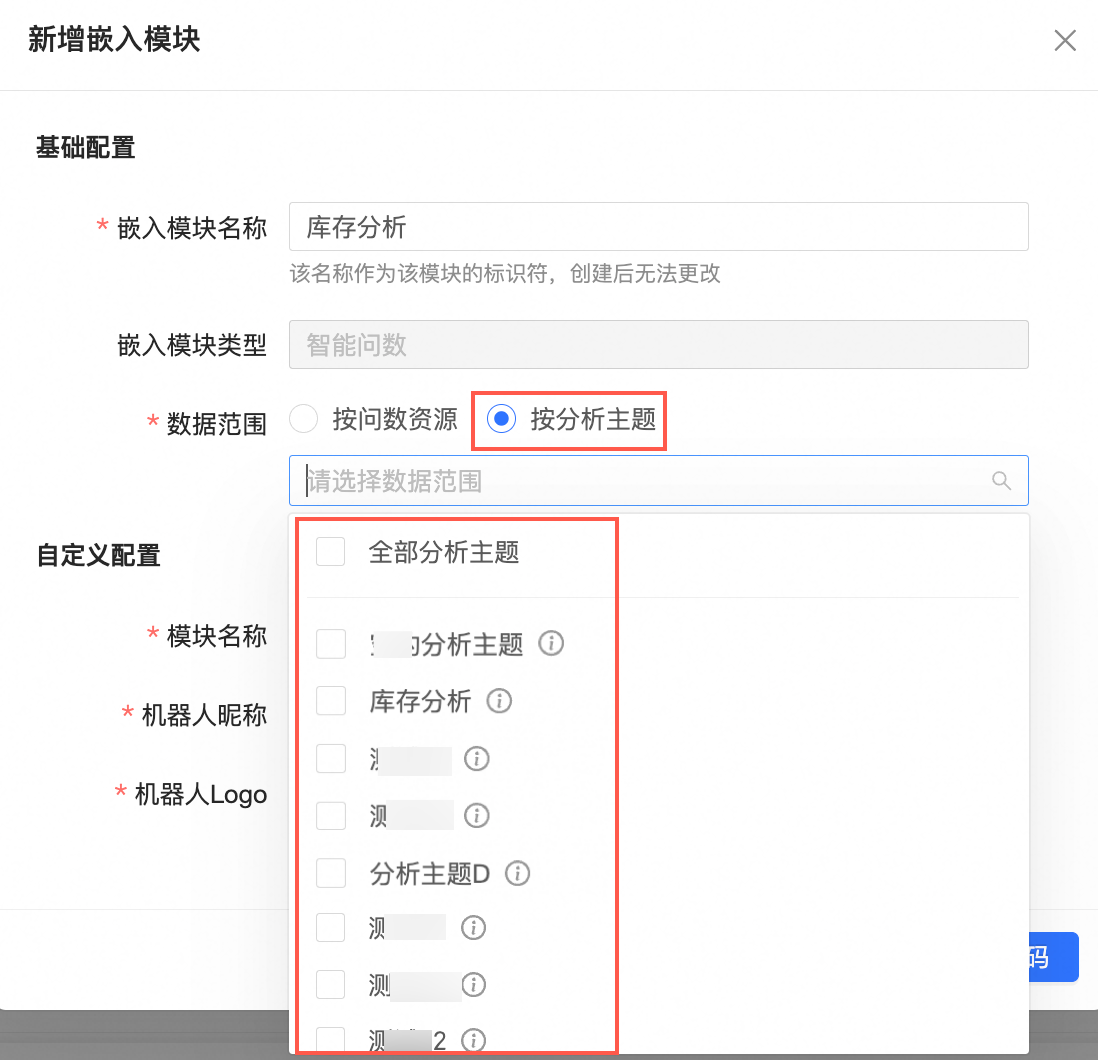Image resolution: width=1098 pixels, height=1060 pixels.
Task: Check the 全部分析主题 checkbox
Action: 331,552
